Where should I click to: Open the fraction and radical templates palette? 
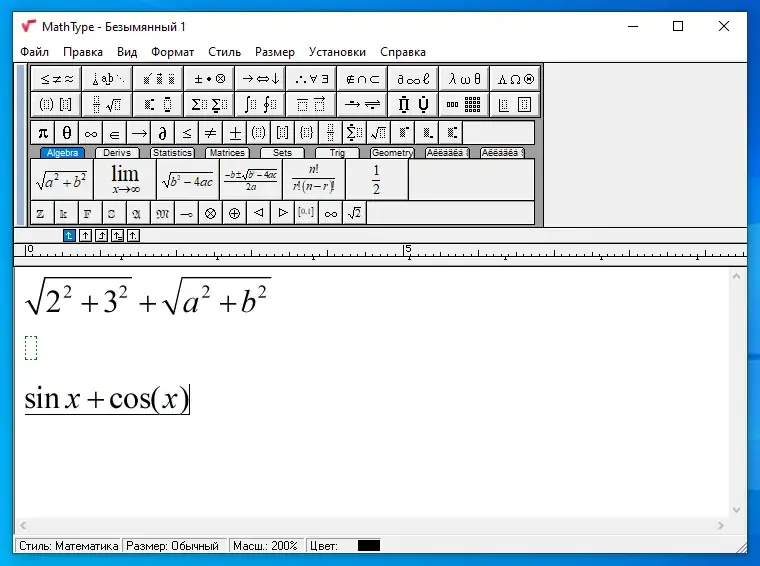click(107, 104)
